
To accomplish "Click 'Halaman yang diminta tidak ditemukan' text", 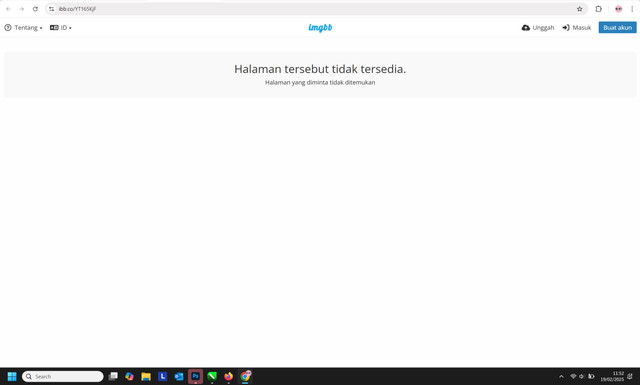I will click(x=320, y=82).
